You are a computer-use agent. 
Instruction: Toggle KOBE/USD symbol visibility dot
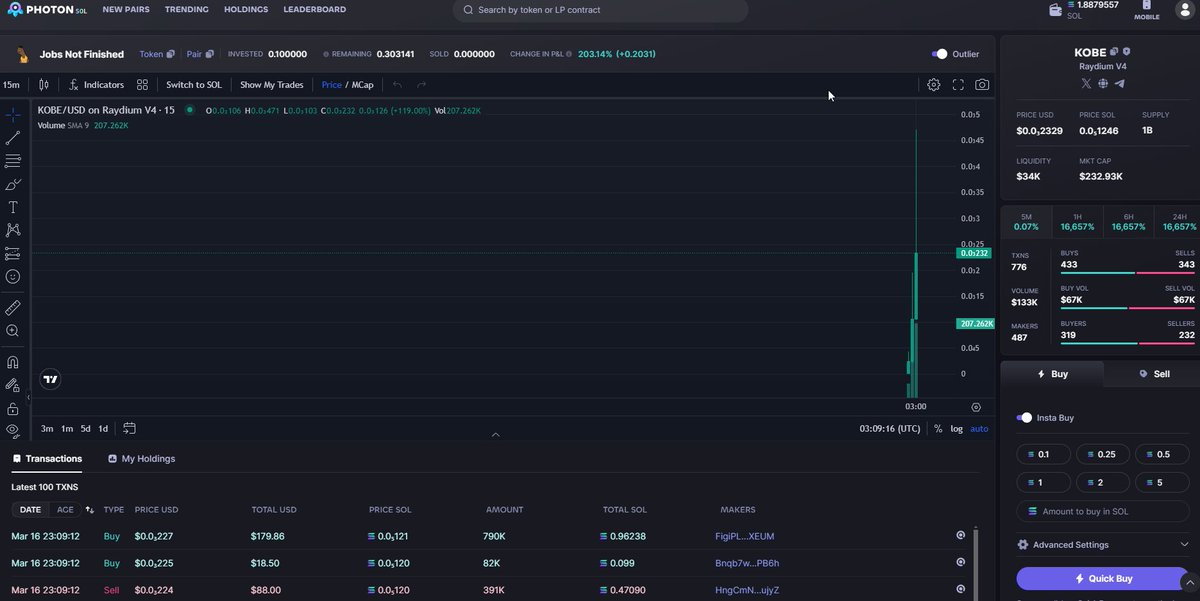189,110
